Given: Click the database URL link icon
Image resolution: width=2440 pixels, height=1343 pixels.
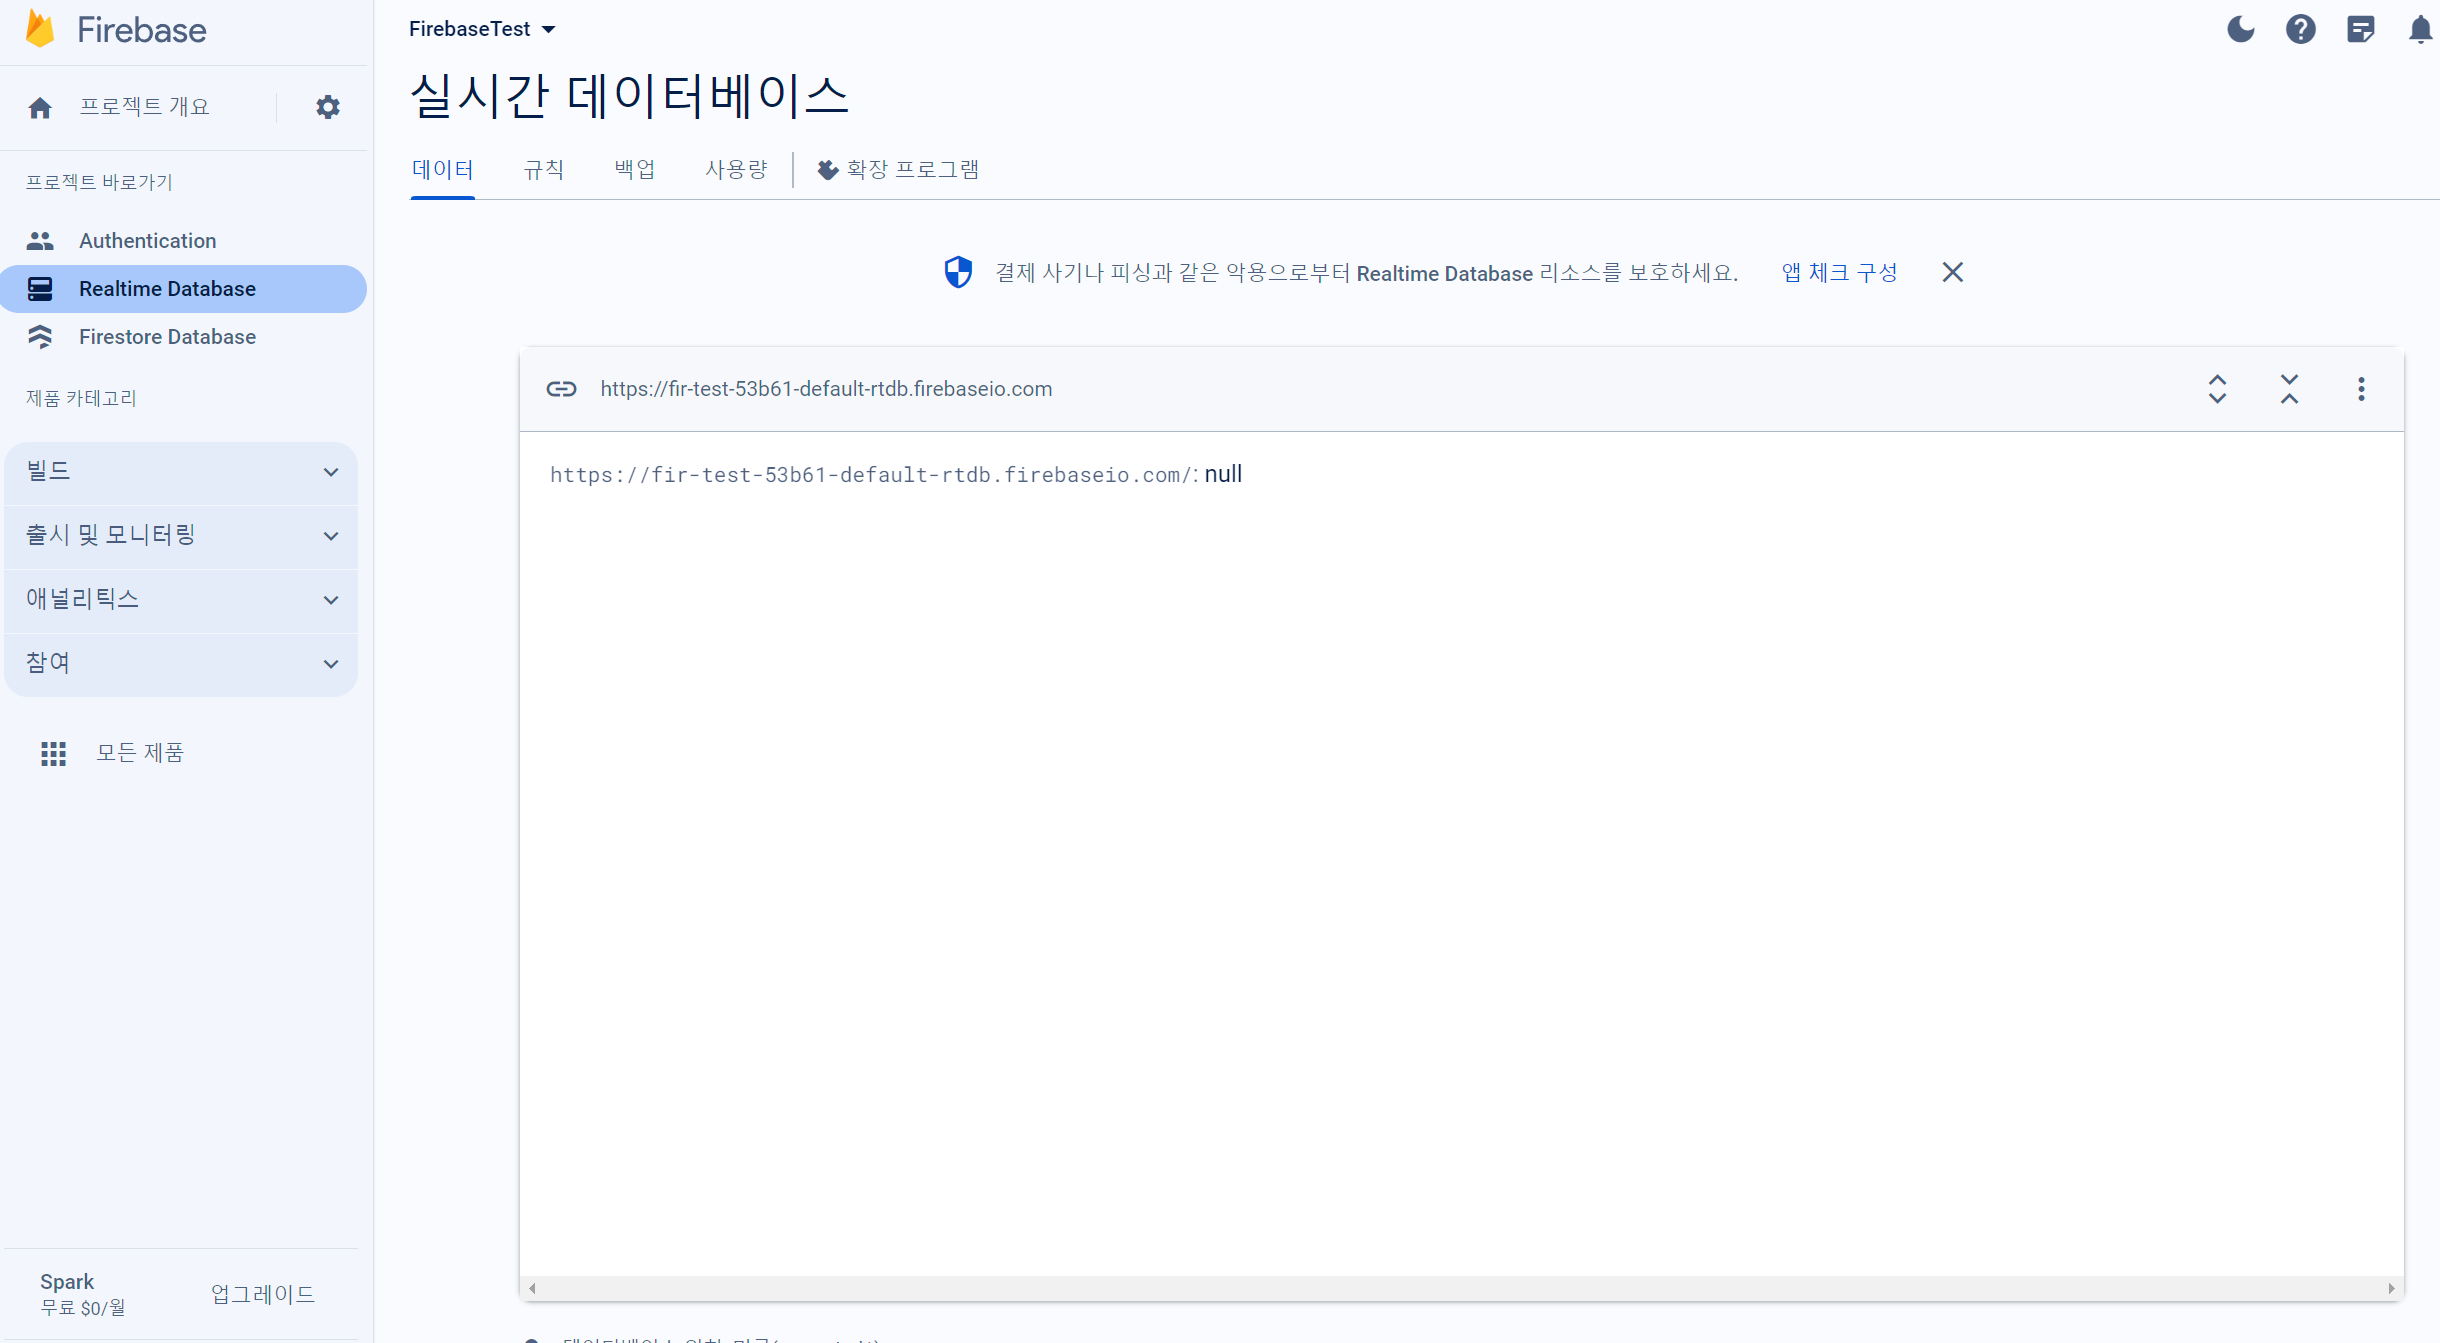Looking at the screenshot, I should pos(561,389).
